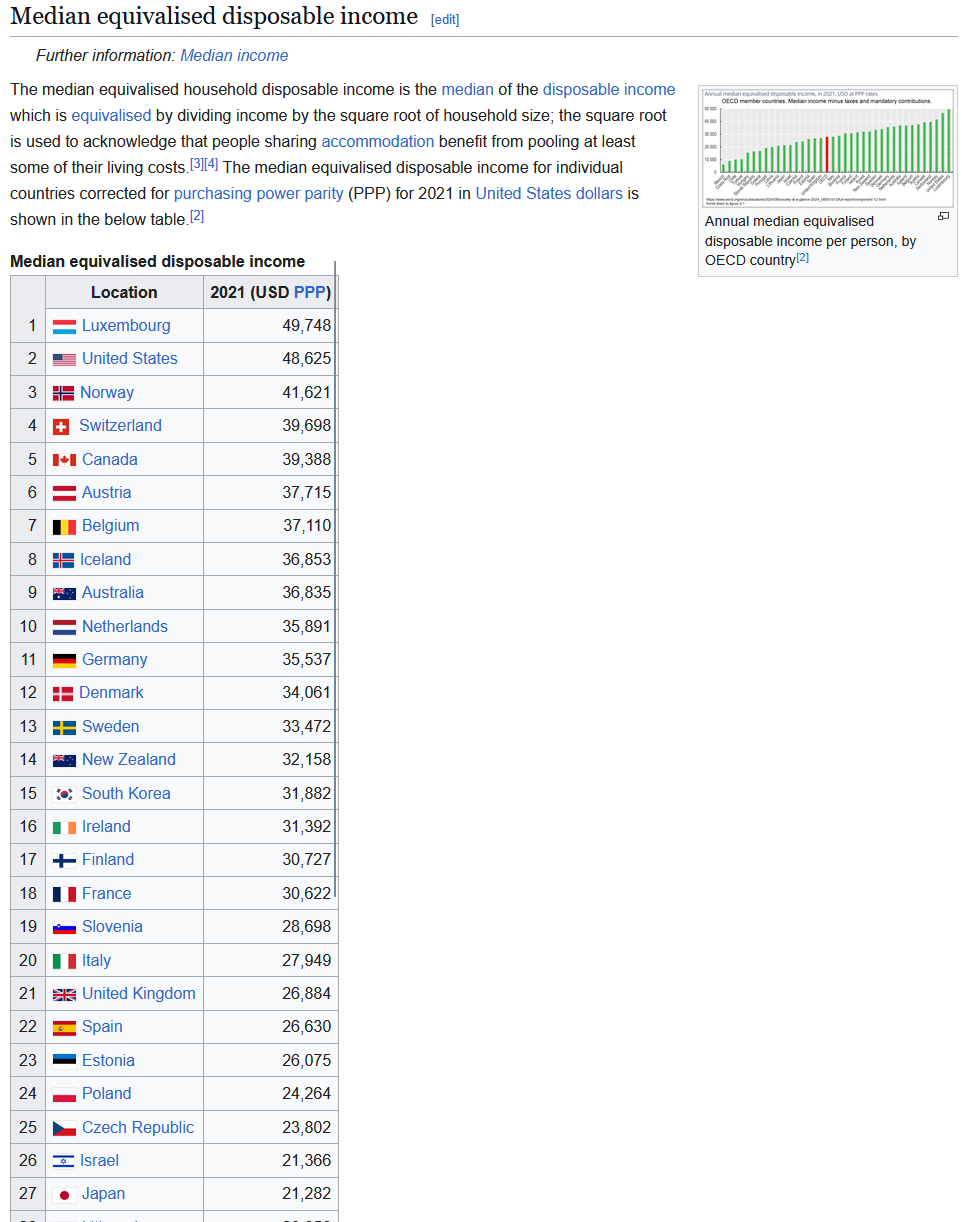This screenshot has height=1222, width=962.
Task: Click the Norway flag icon
Action: tap(63, 393)
